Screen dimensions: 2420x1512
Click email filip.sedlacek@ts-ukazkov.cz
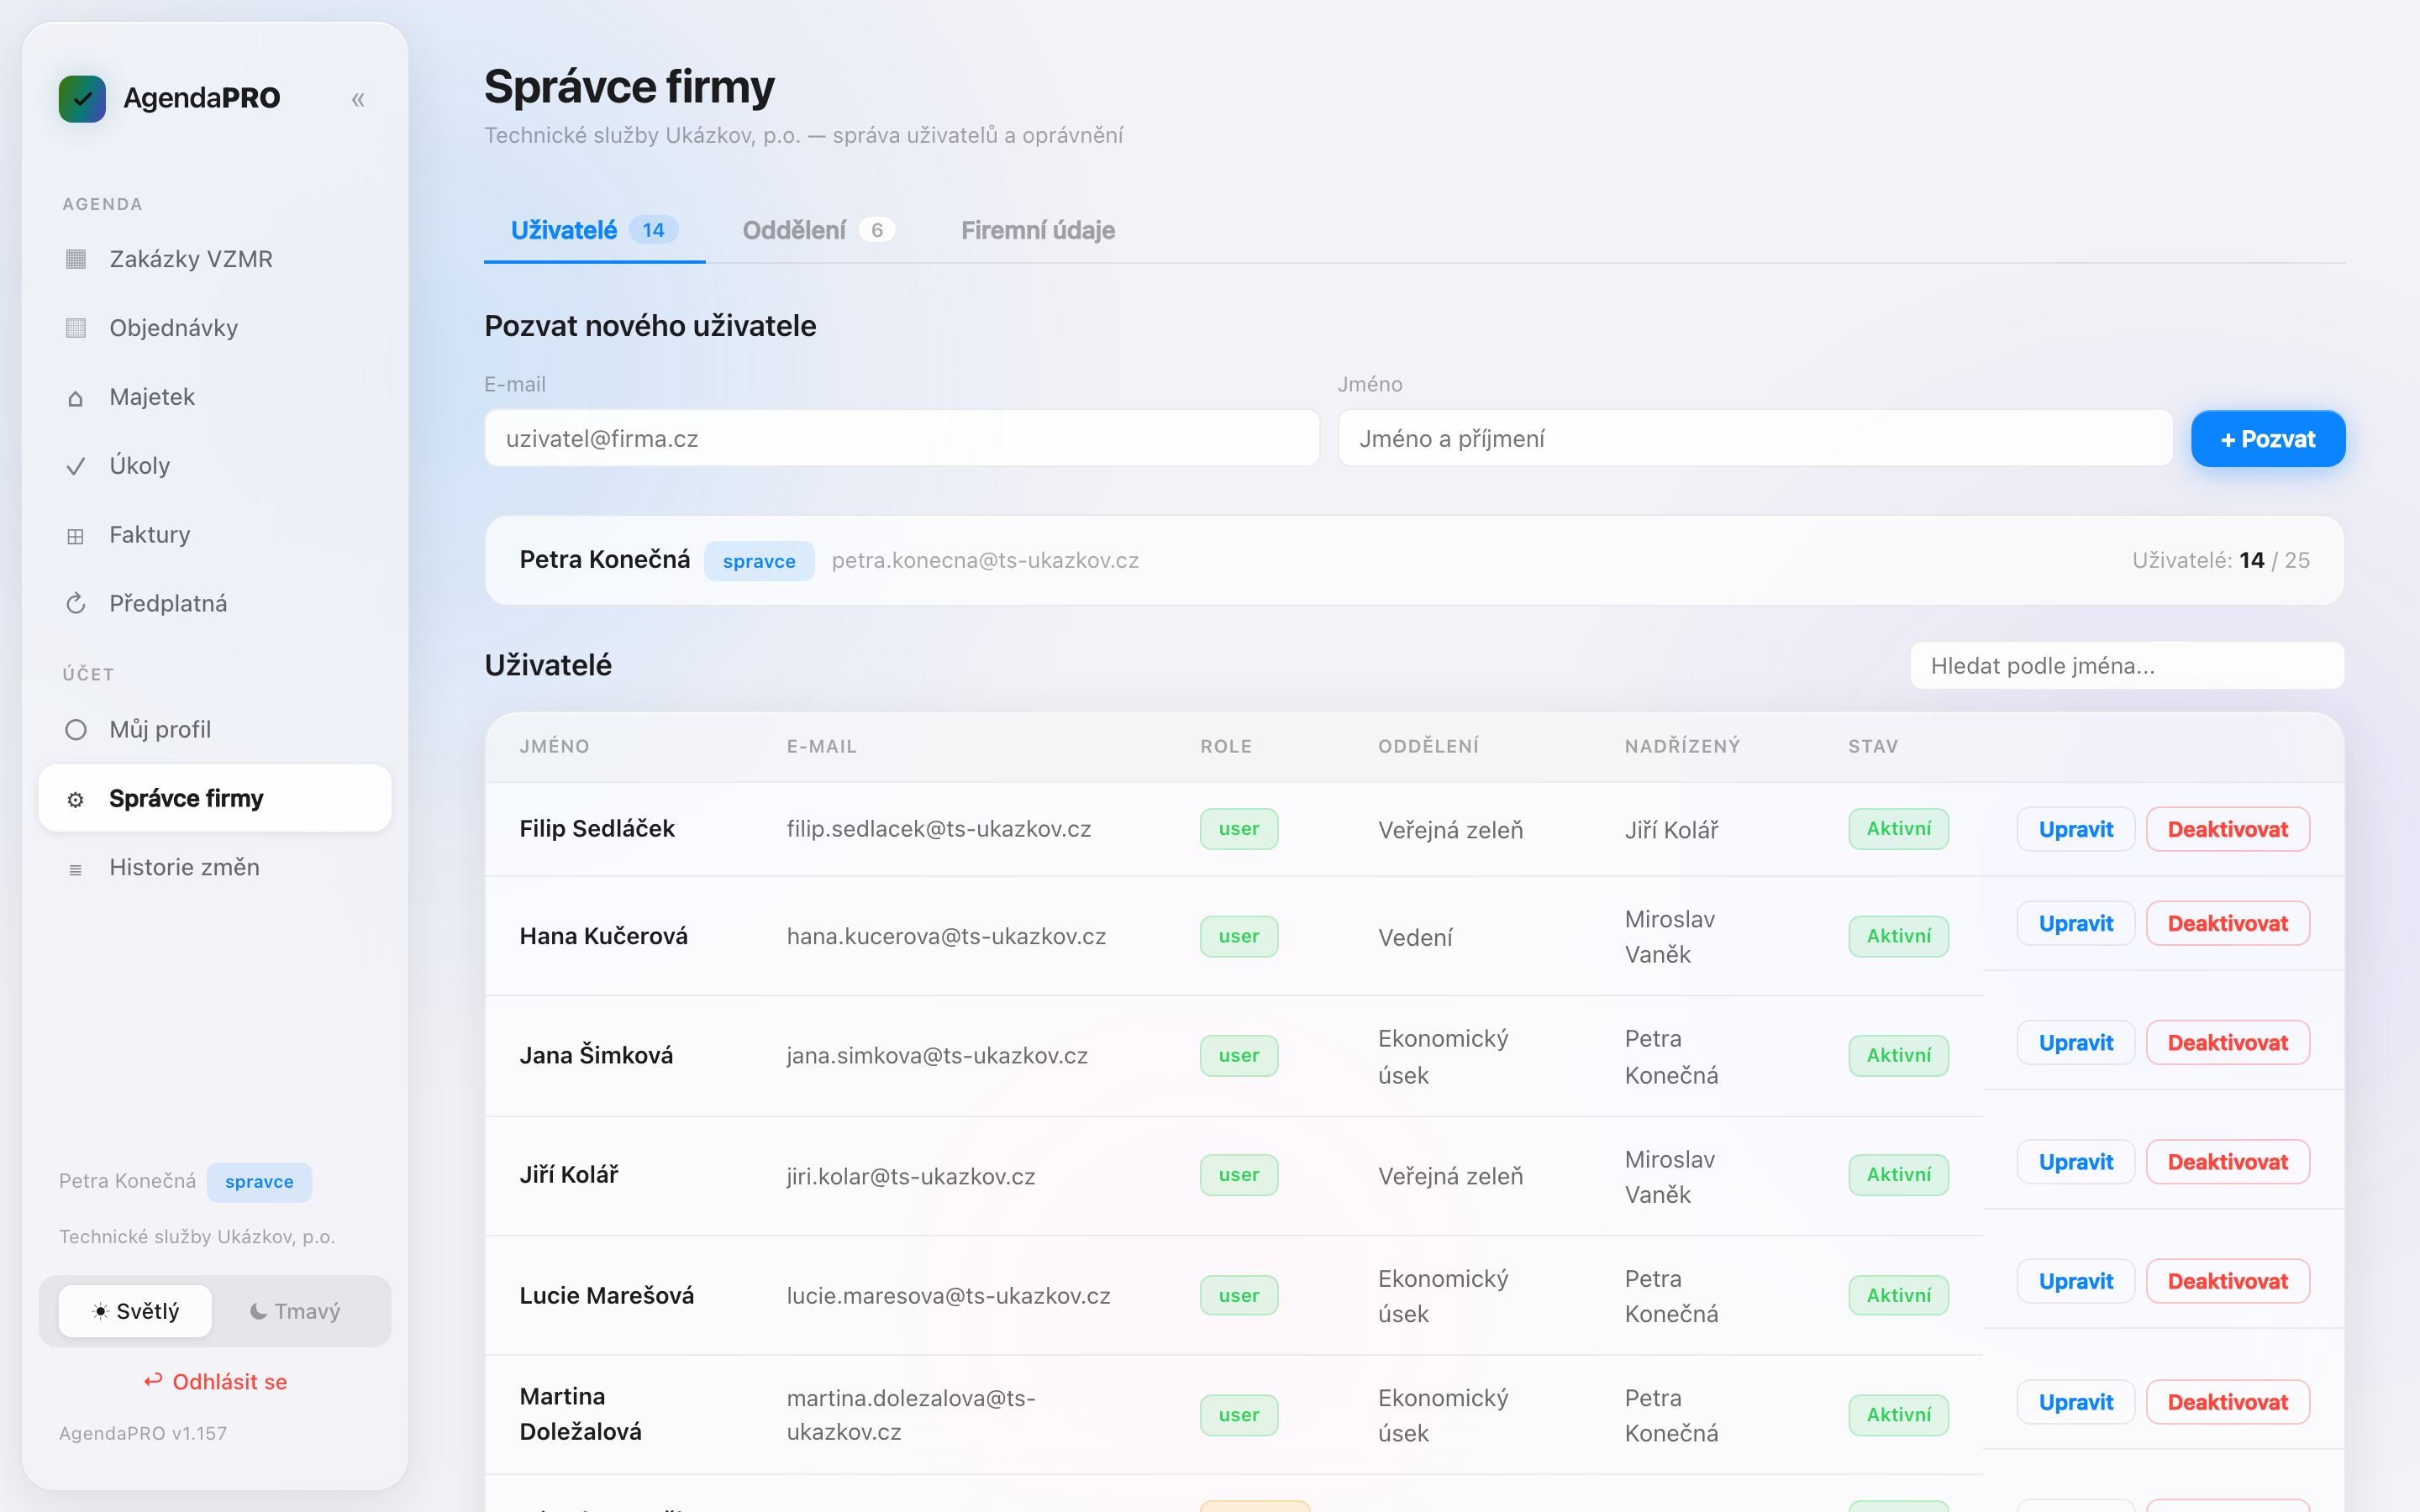(938, 829)
